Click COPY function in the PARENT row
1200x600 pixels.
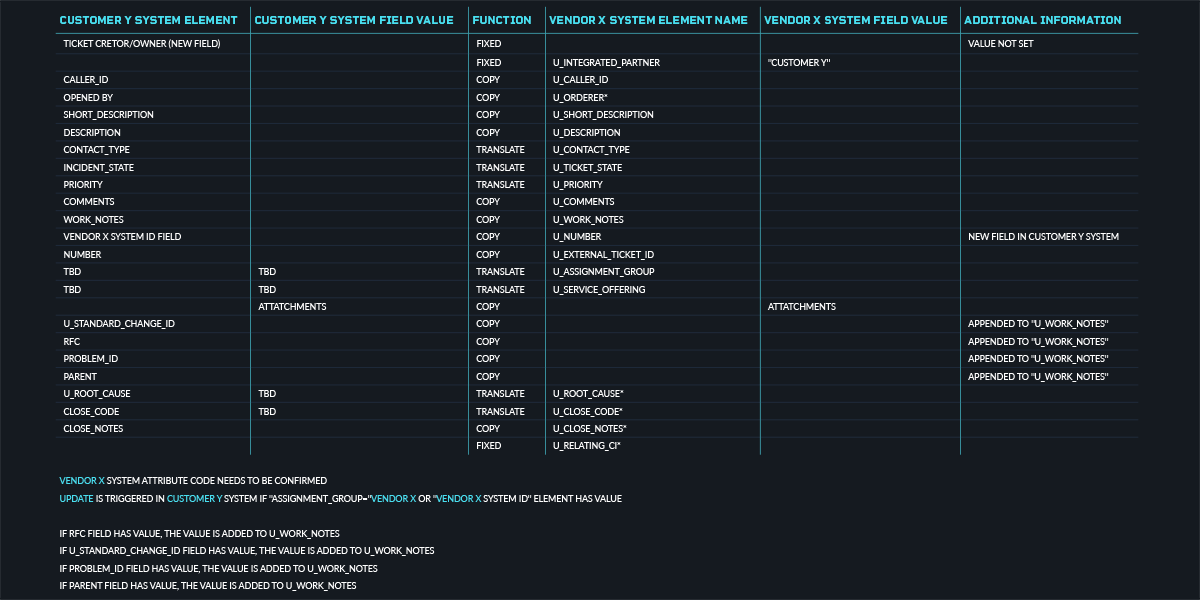488,376
